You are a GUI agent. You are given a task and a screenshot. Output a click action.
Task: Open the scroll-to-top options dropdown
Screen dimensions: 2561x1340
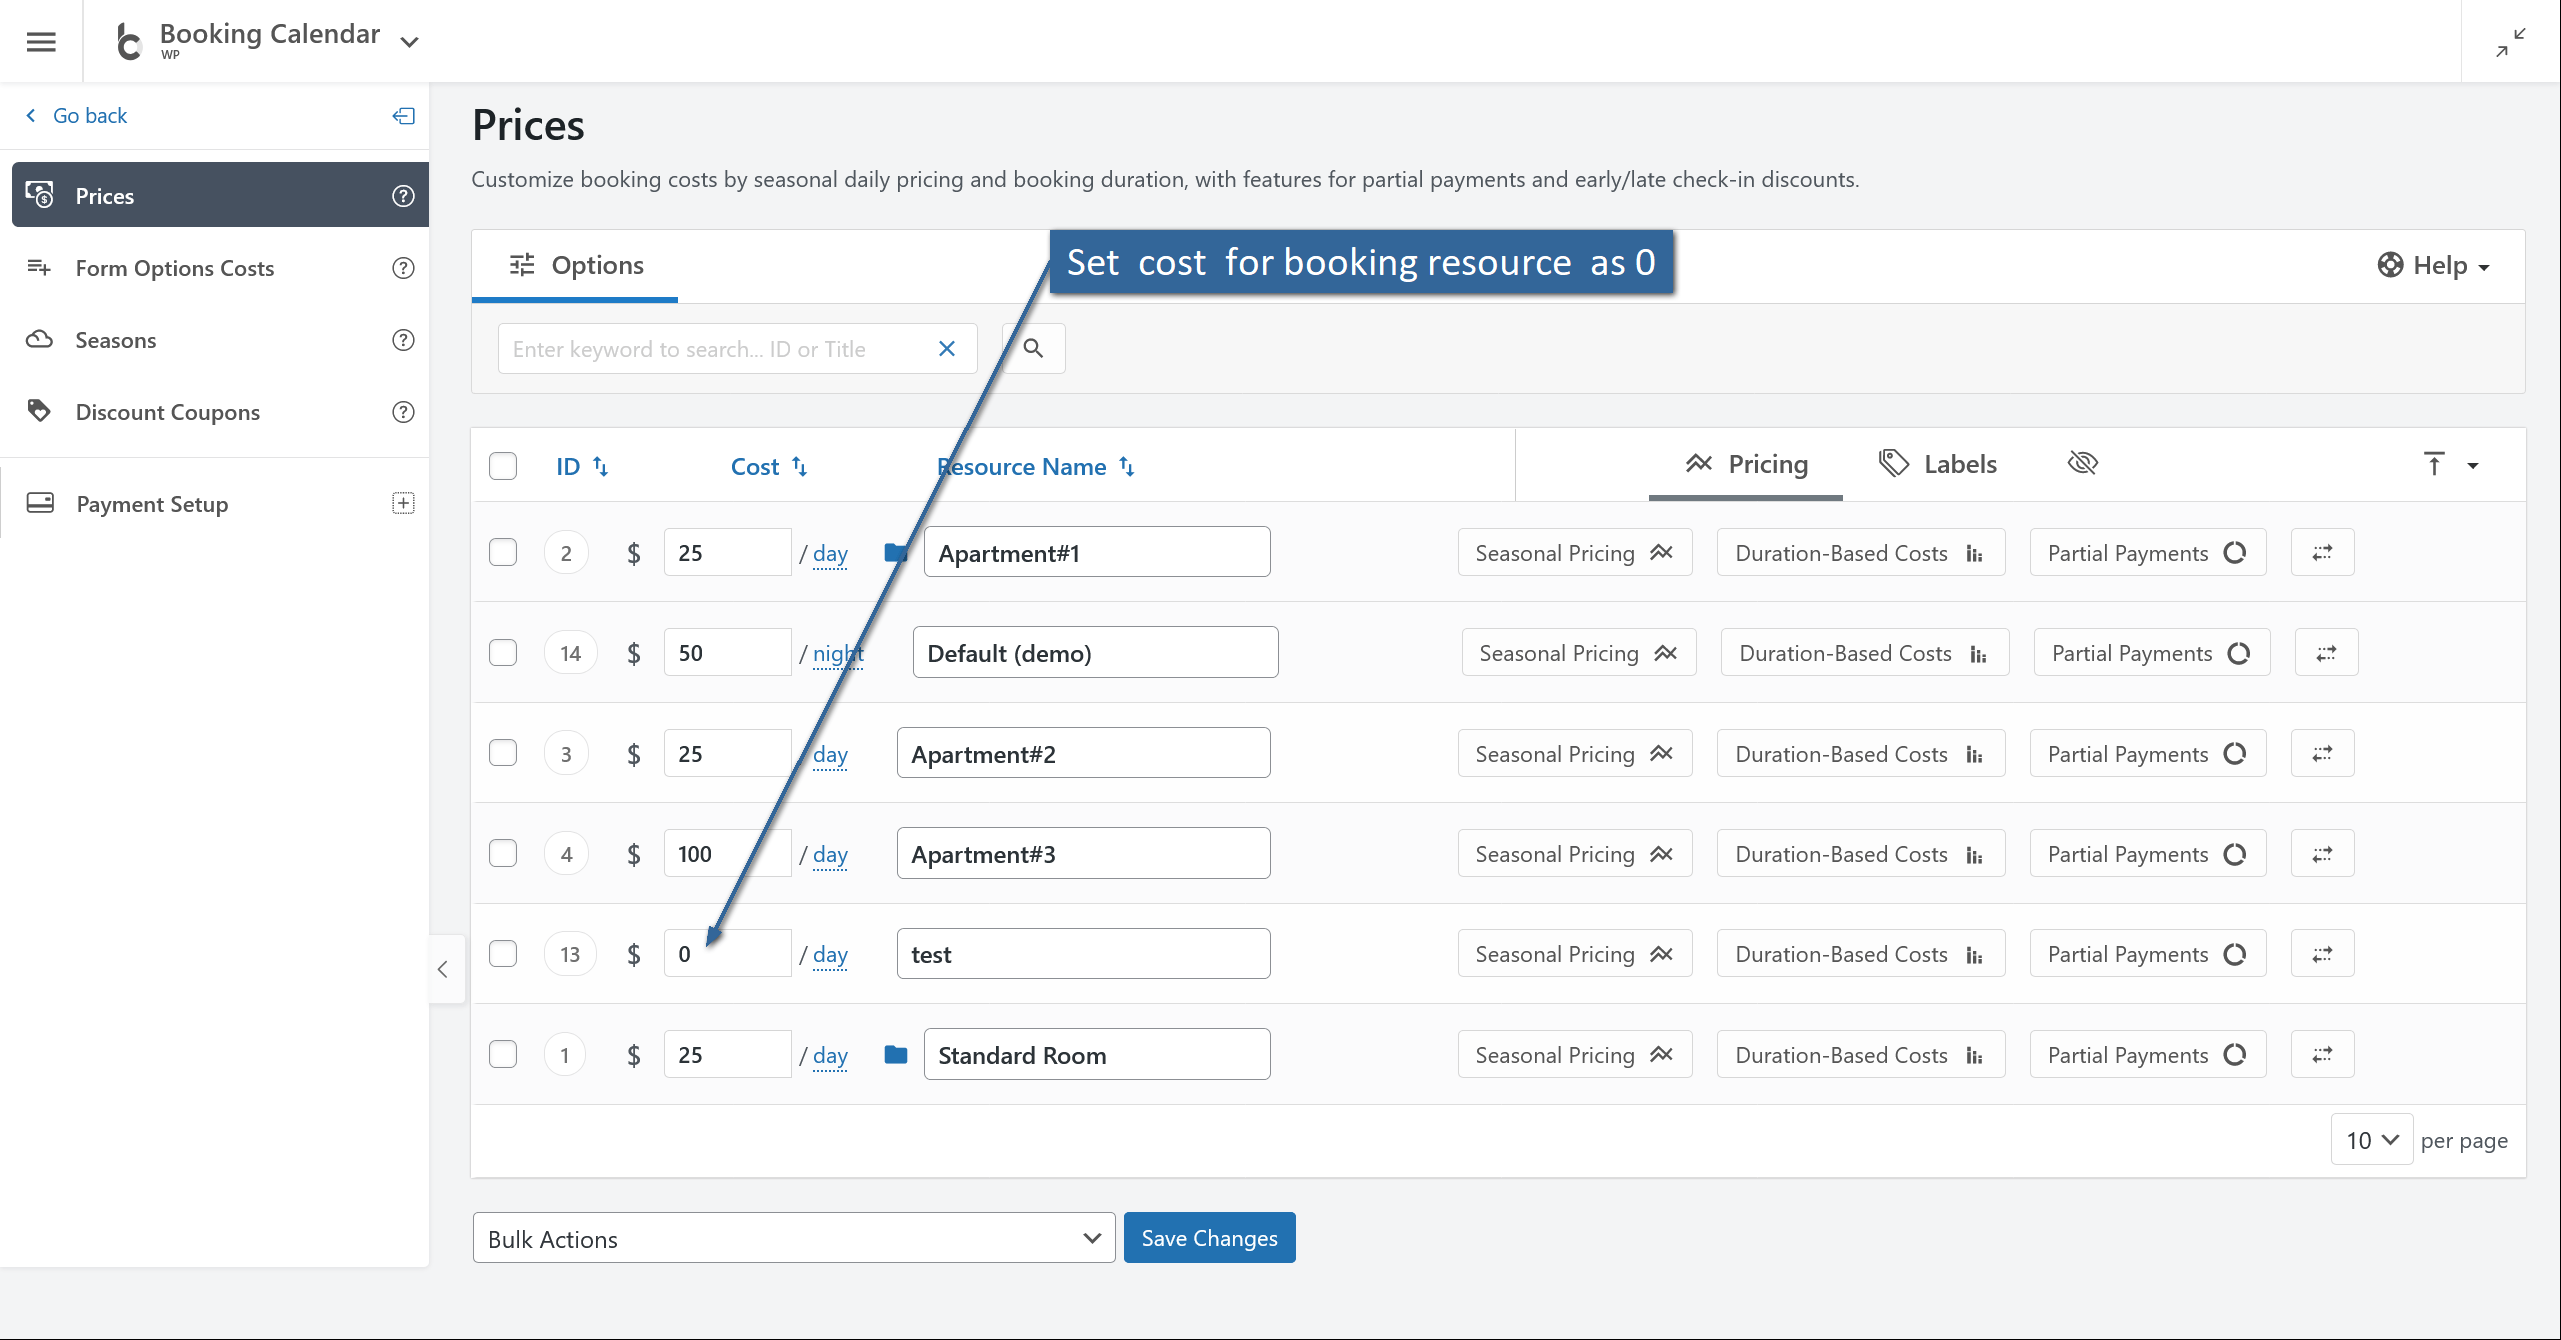click(x=2473, y=466)
